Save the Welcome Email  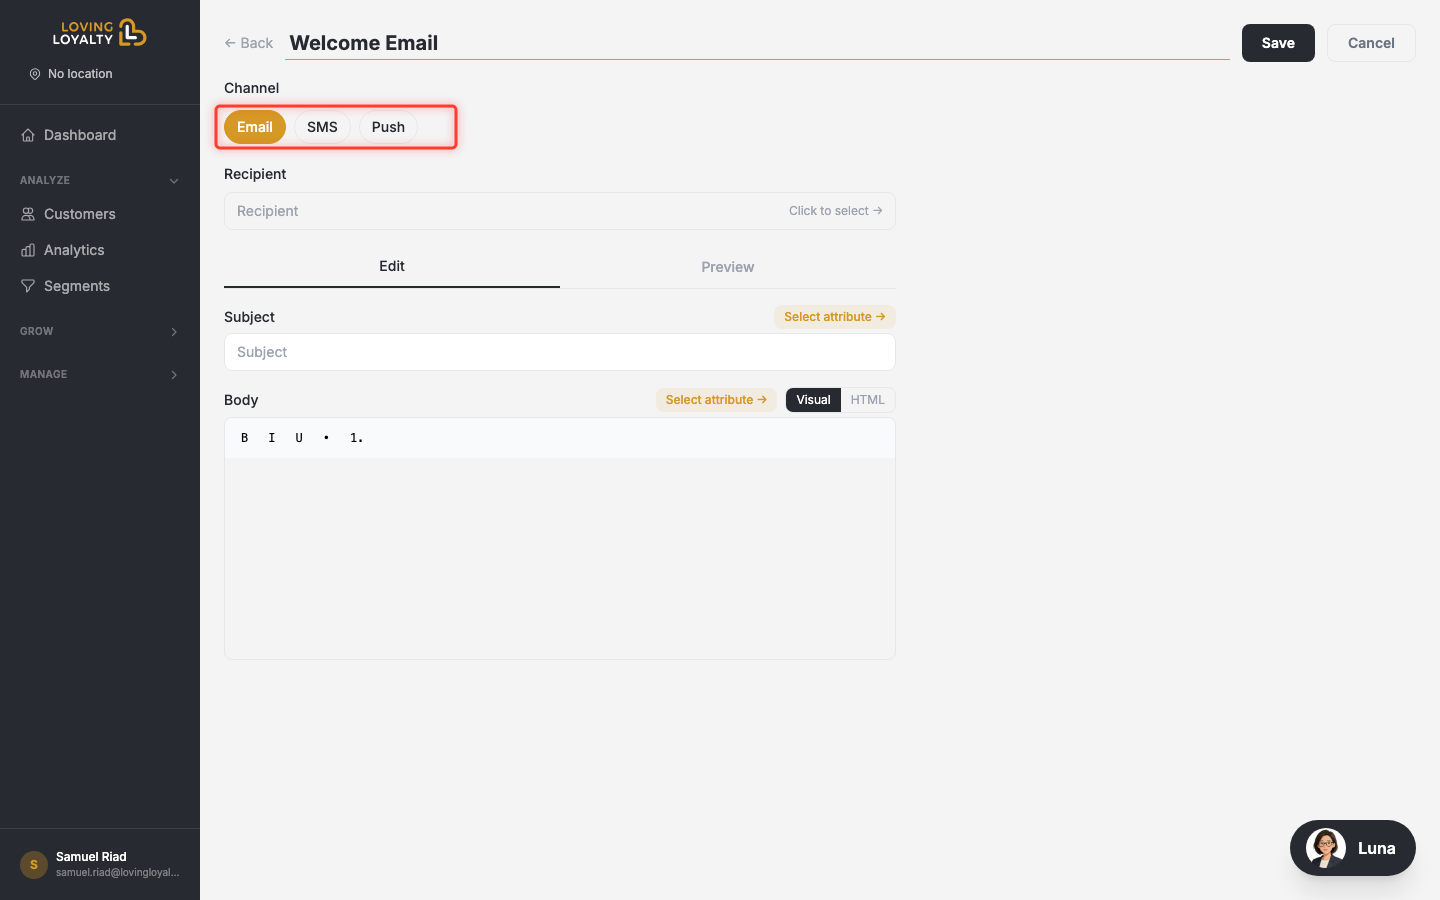1278,43
